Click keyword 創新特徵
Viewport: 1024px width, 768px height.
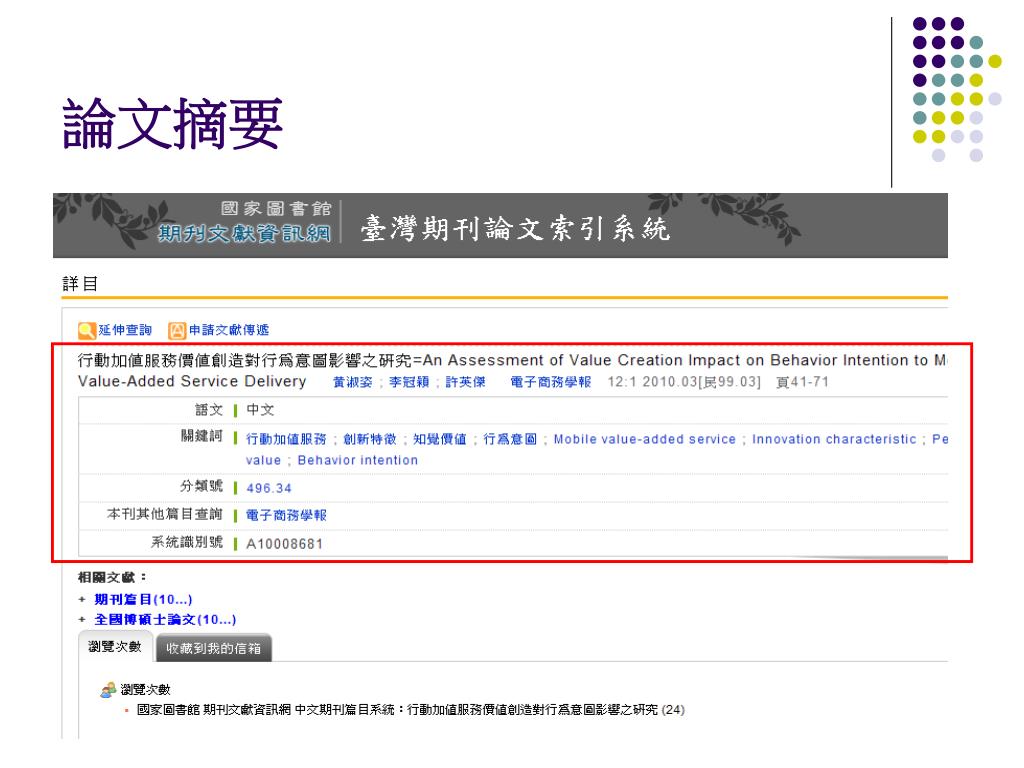tap(370, 440)
